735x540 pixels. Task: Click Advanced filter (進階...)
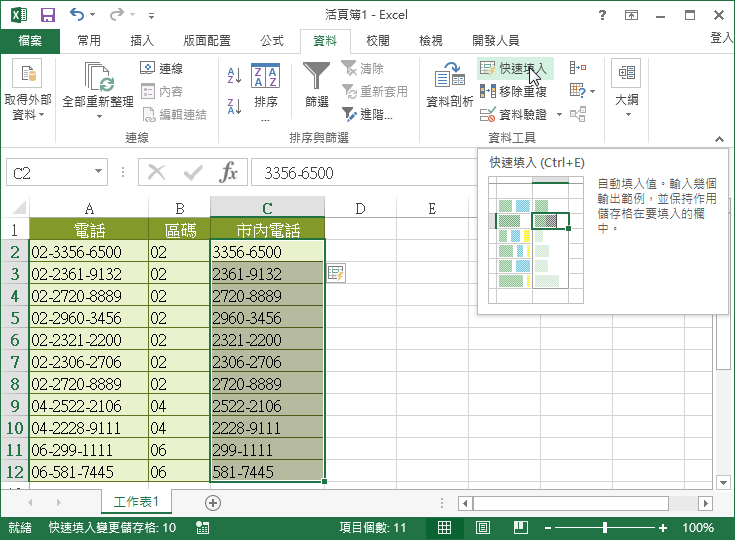[x=367, y=114]
